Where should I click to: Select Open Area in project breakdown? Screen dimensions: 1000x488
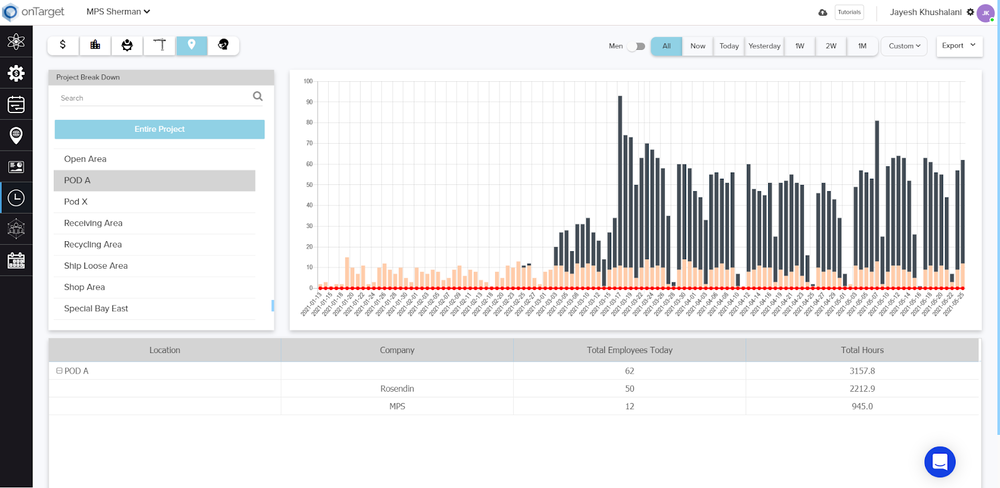click(x=154, y=159)
